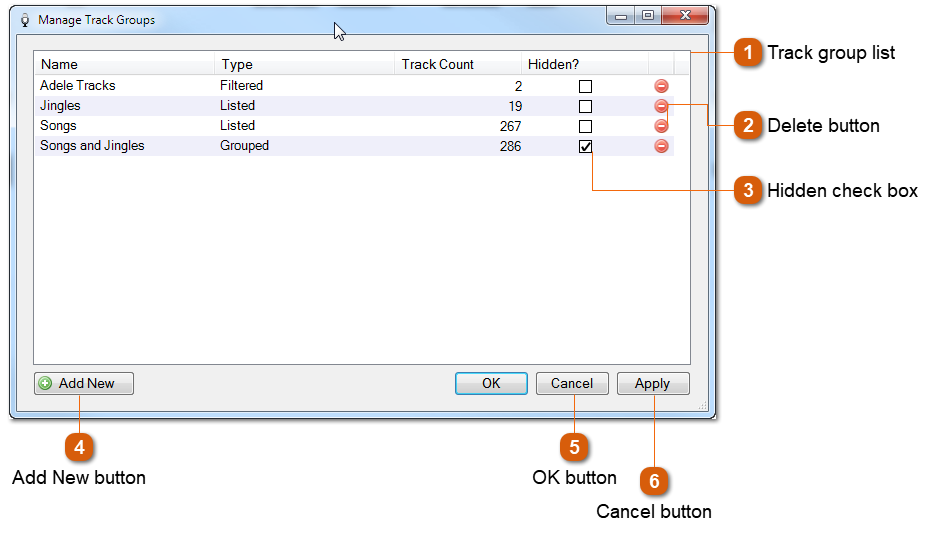Viewport: 934px width, 538px height.
Task: Sort by the Track Count column header
Action: (x=457, y=64)
